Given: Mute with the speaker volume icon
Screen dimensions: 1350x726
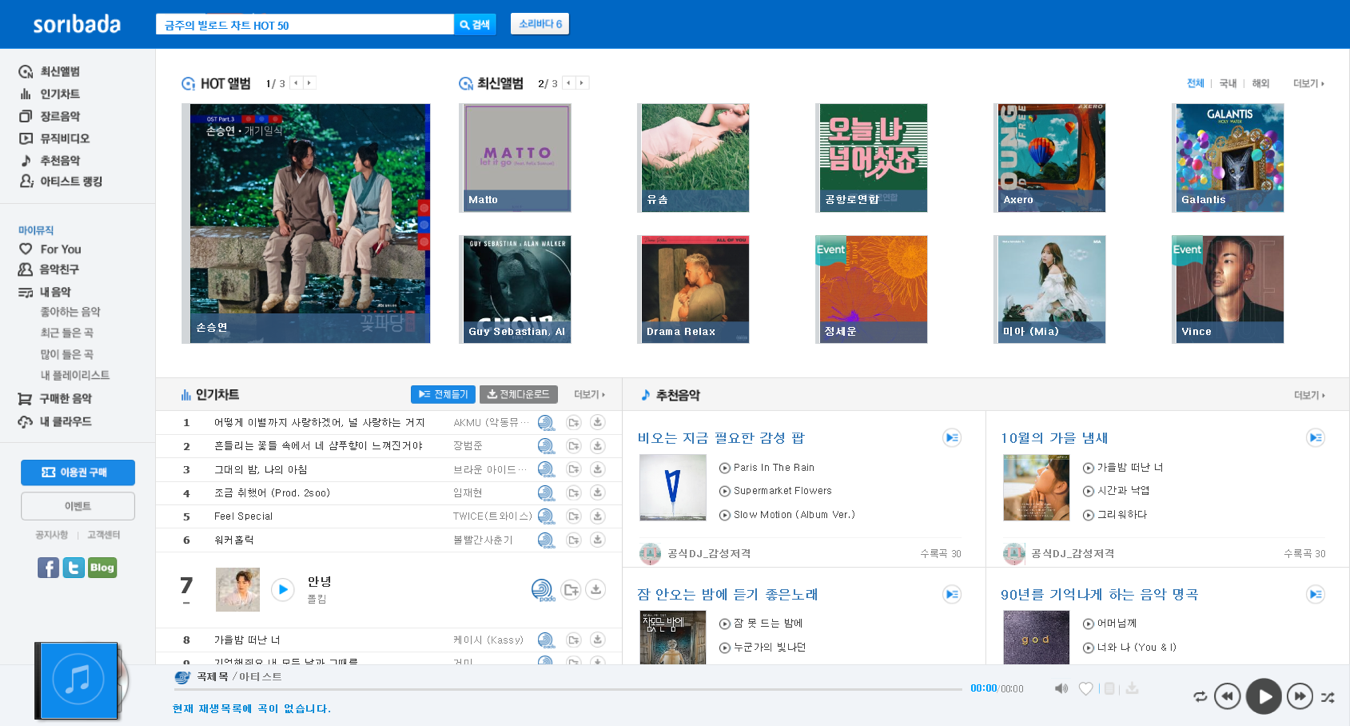Looking at the screenshot, I should [x=1061, y=688].
